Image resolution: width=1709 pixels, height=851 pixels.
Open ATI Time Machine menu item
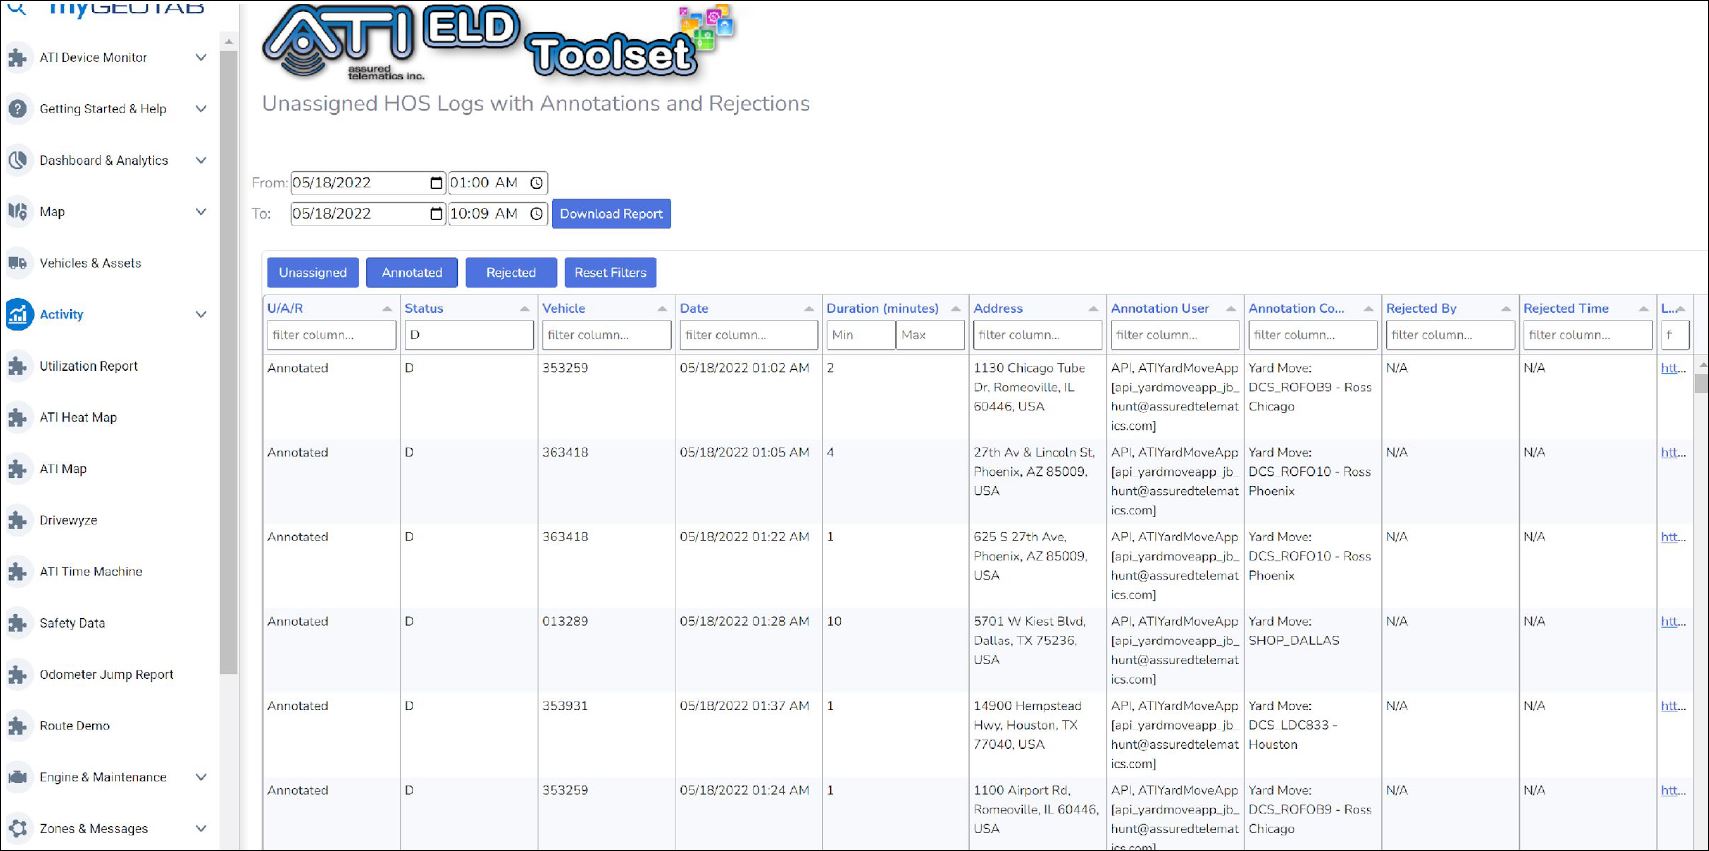[x=91, y=572]
